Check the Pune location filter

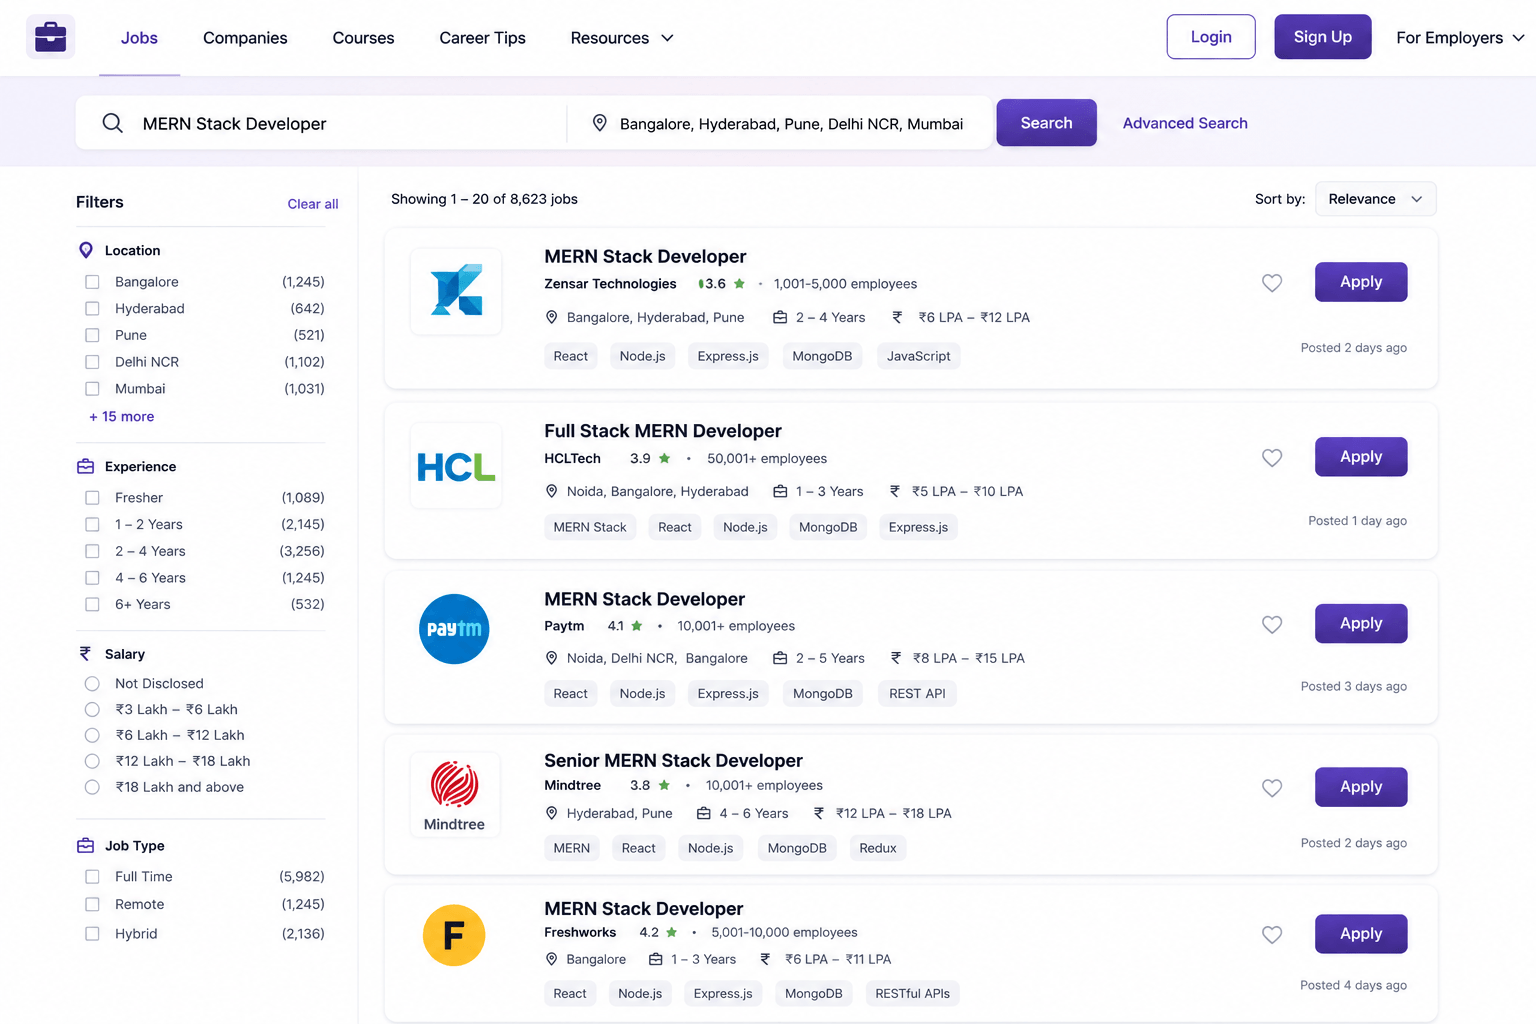[92, 335]
